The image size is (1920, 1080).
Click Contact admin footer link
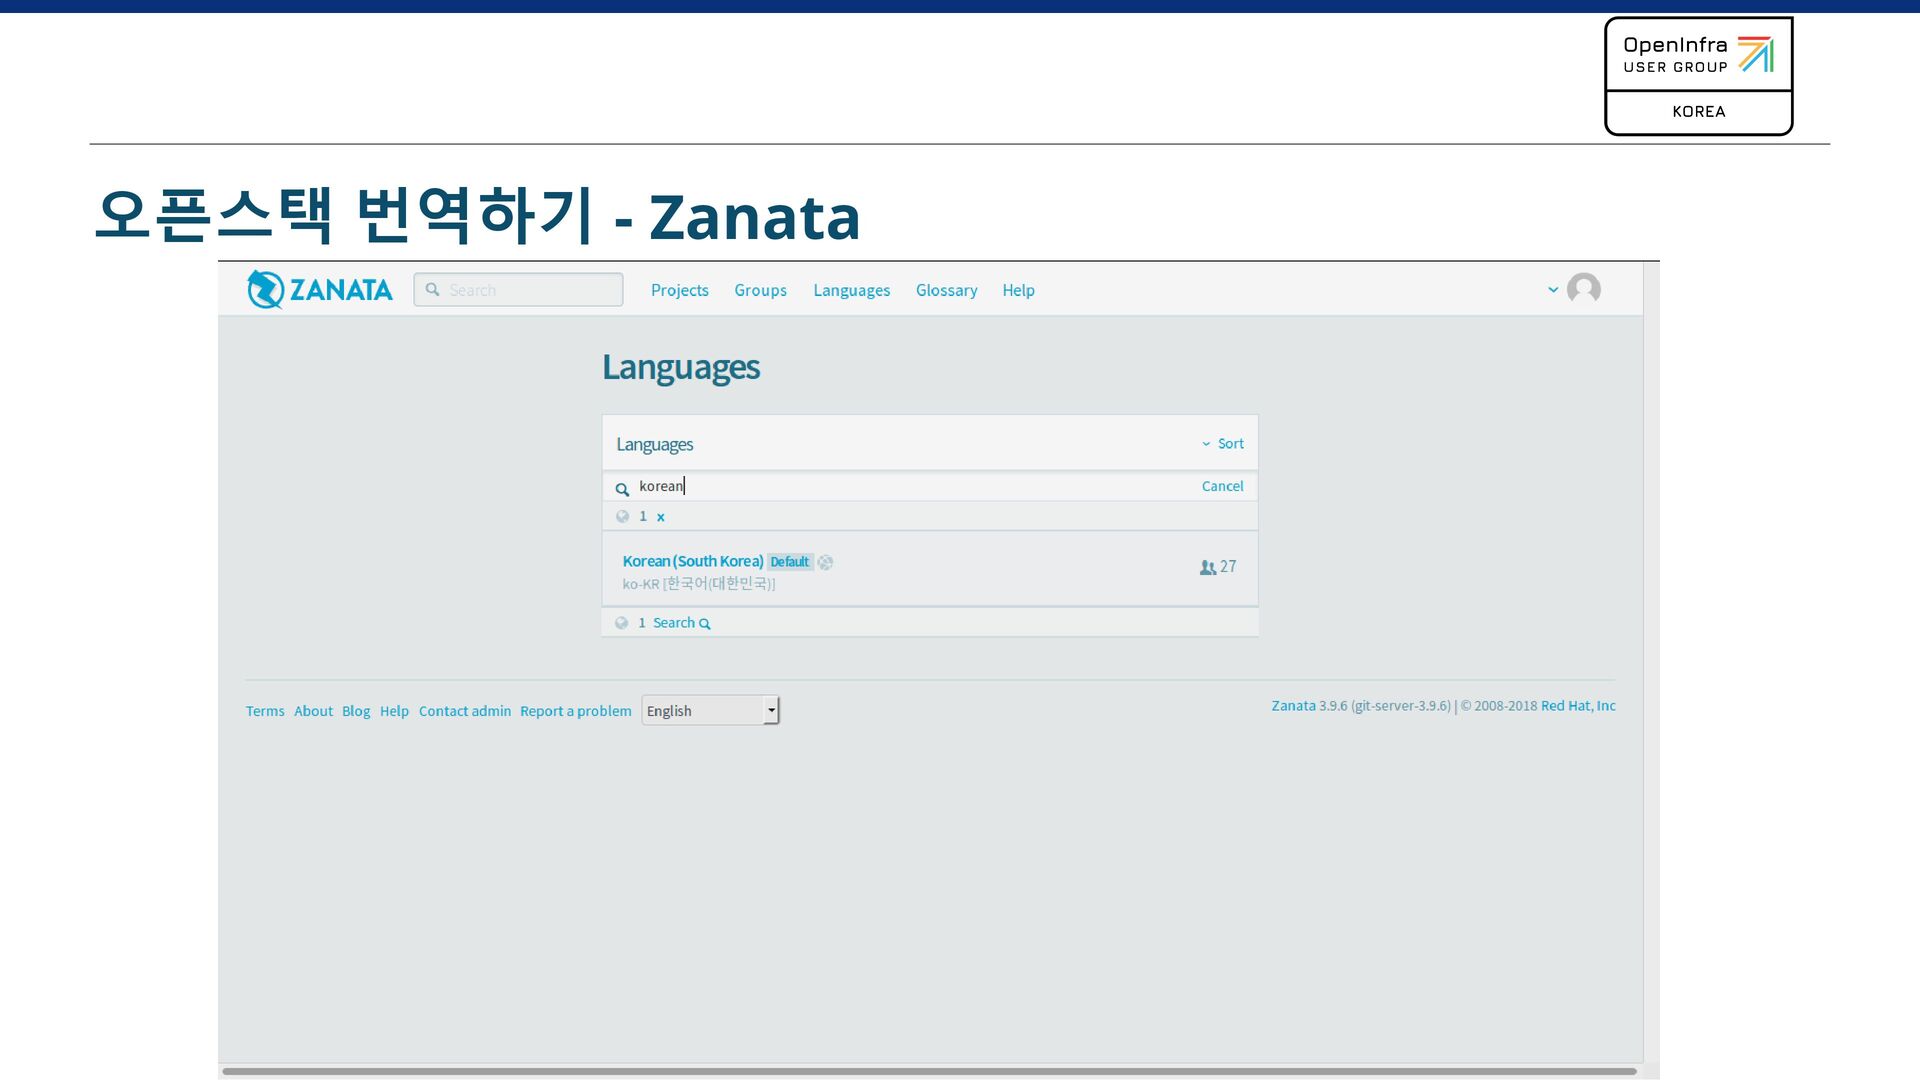click(x=464, y=711)
